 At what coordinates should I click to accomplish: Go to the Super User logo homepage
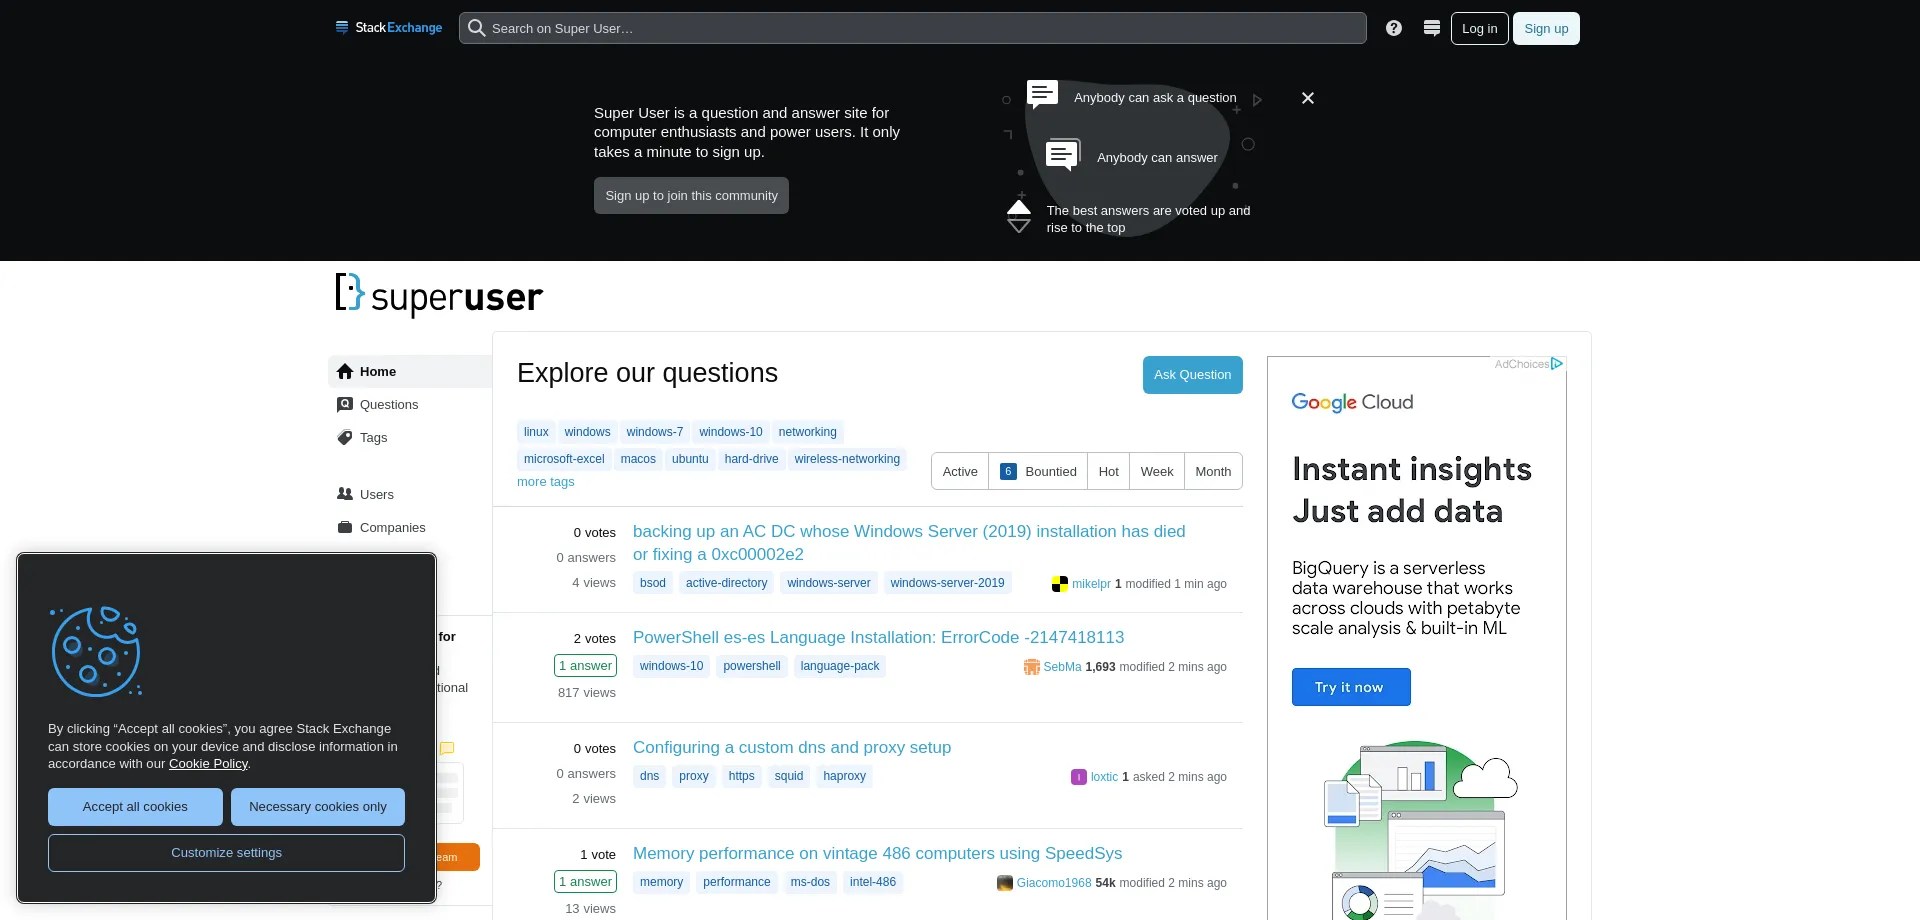click(439, 295)
